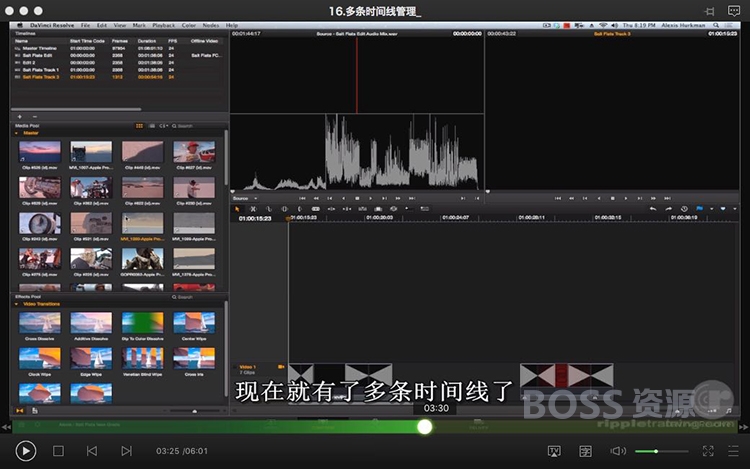Pin the player window on top
750x469 pixels.
[x=710, y=11]
